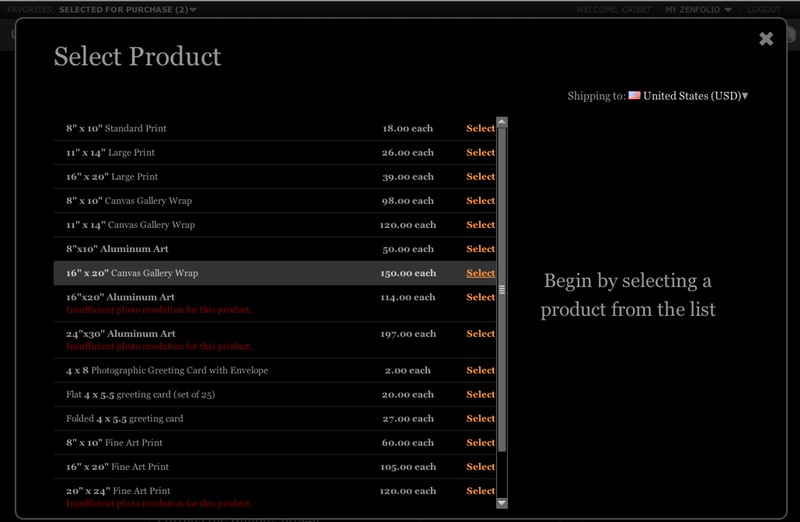The image size is (800, 522).
Task: Click the 105.00 each price
Action: [408, 466]
